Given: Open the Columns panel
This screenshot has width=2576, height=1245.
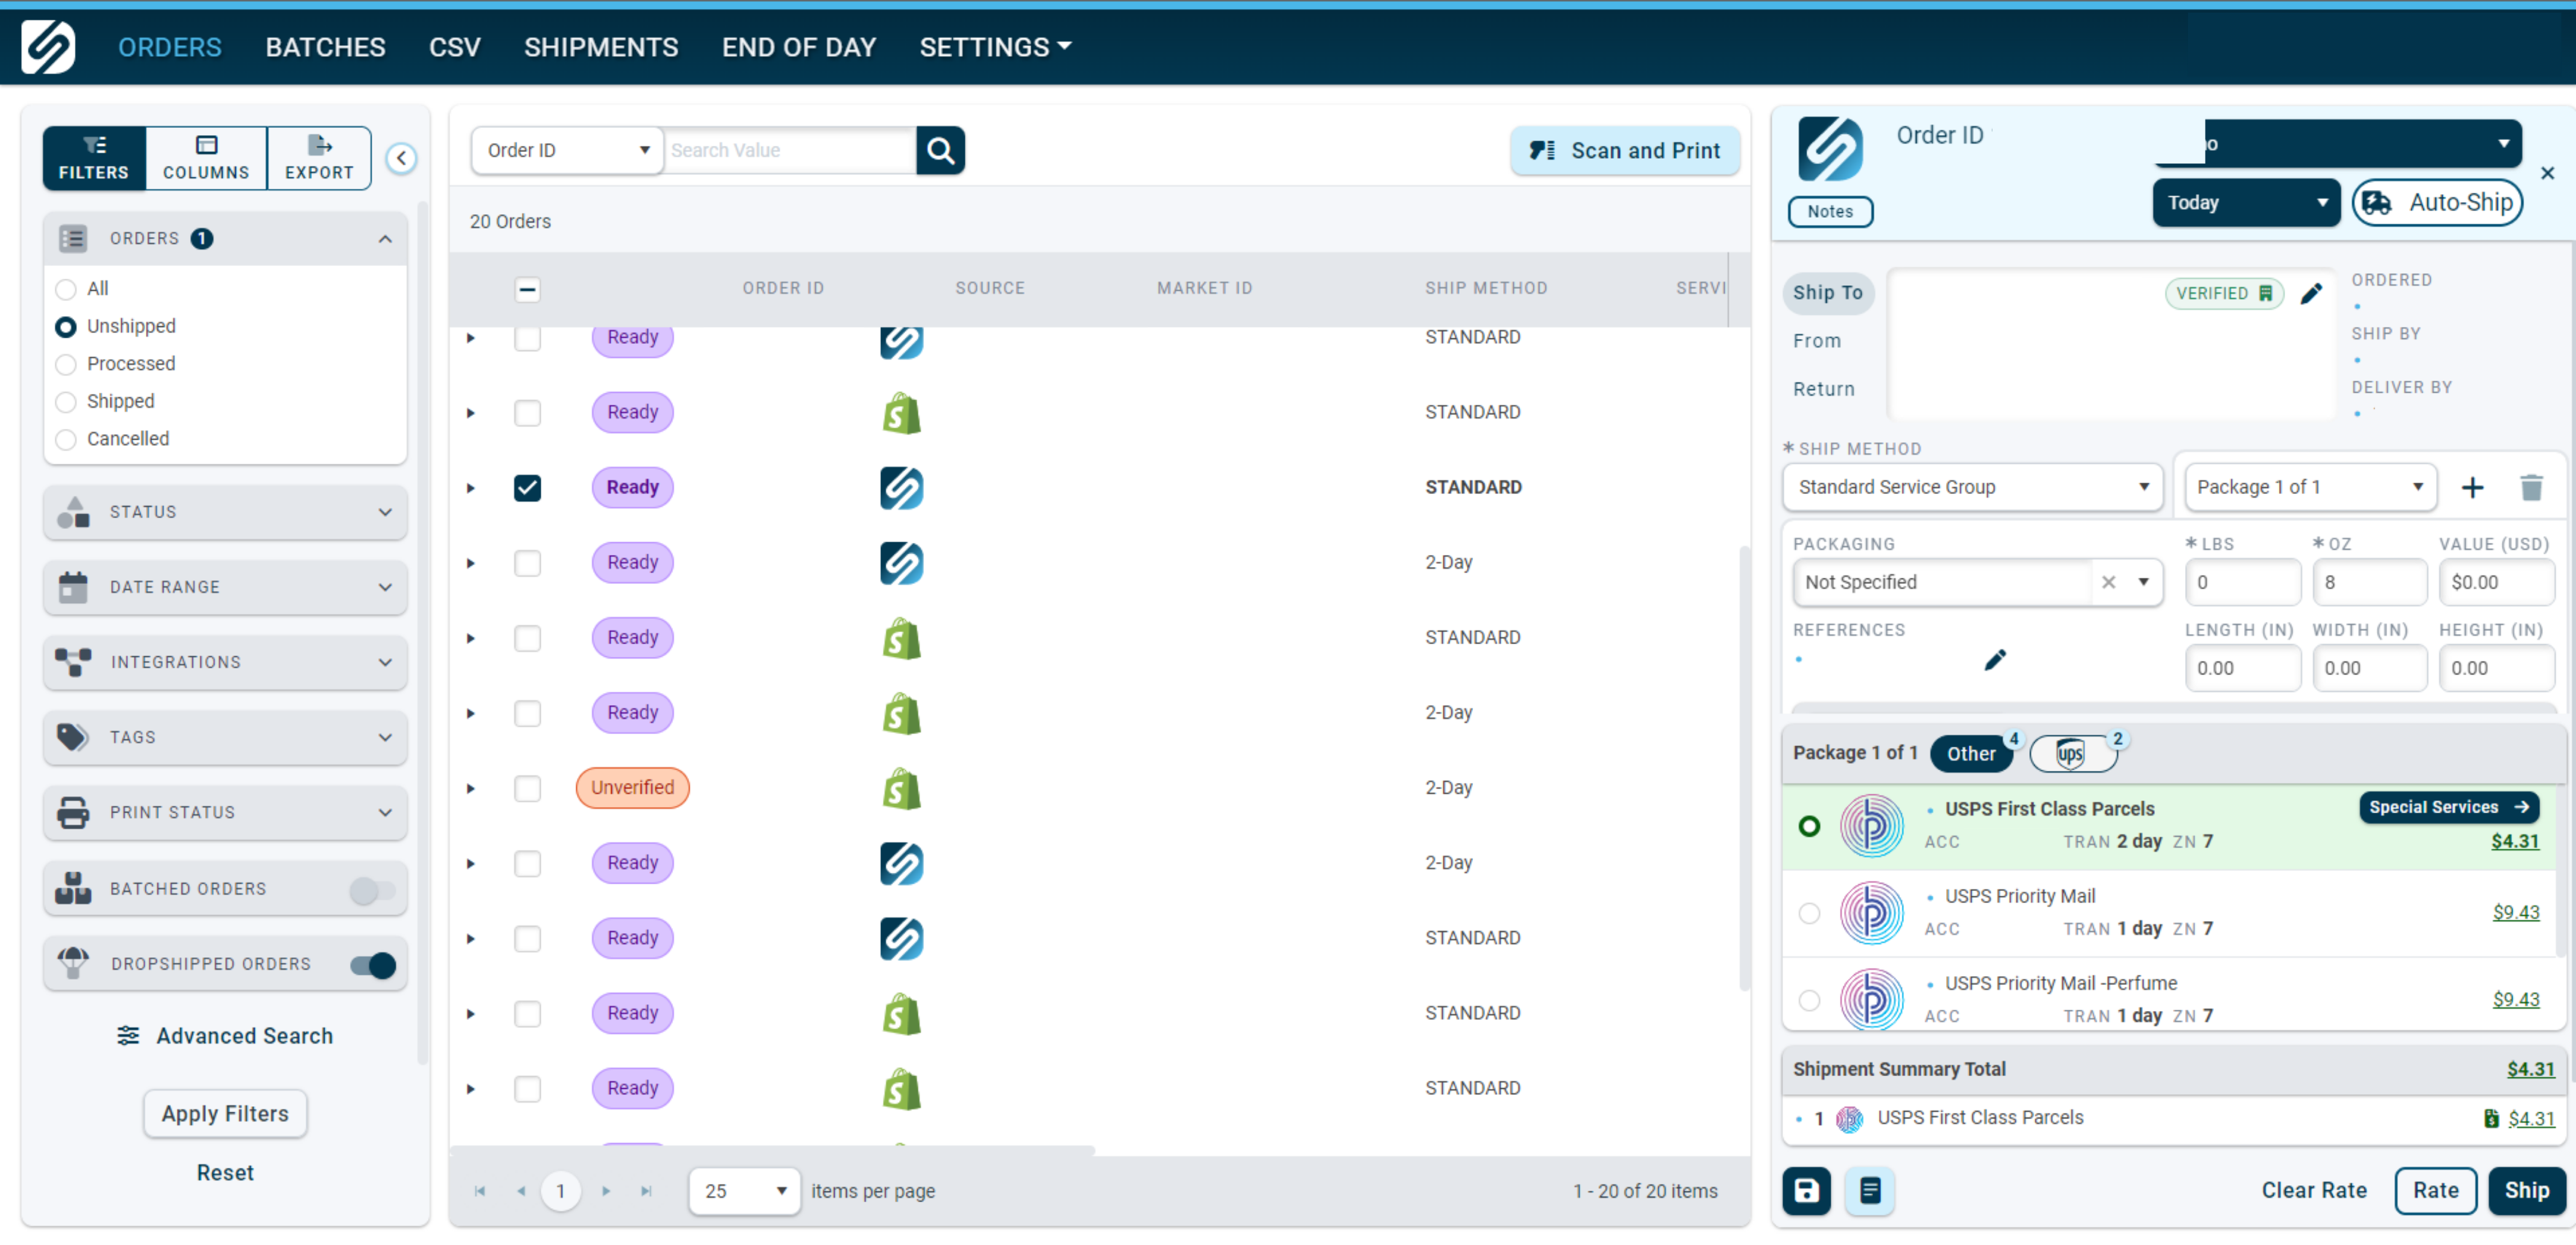Looking at the screenshot, I should tap(205, 157).
